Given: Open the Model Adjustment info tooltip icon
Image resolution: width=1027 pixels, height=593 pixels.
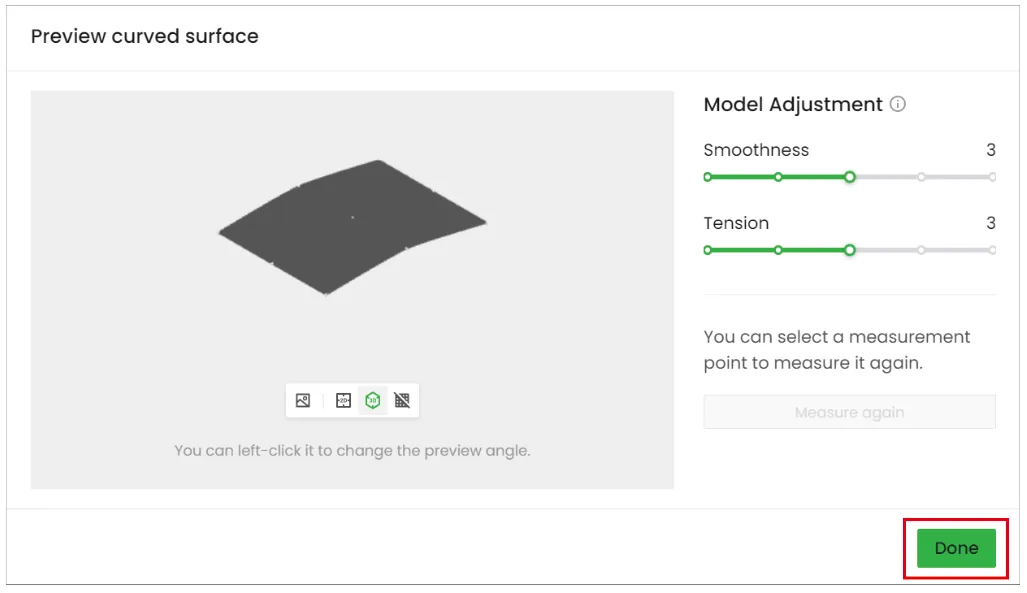Looking at the screenshot, I should [898, 104].
